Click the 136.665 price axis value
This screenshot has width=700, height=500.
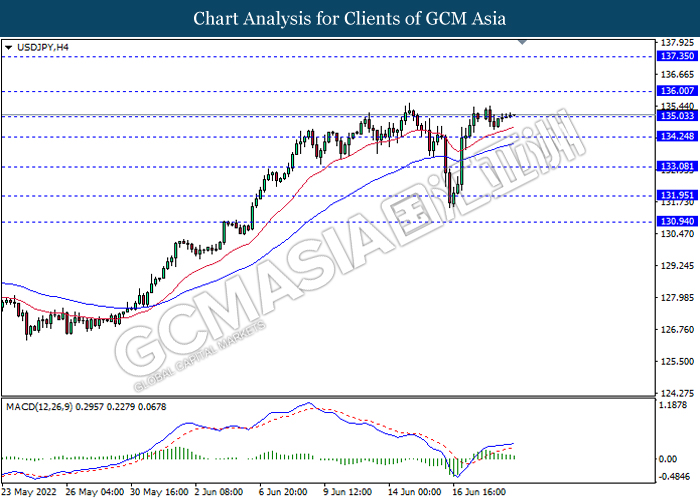[x=677, y=75]
